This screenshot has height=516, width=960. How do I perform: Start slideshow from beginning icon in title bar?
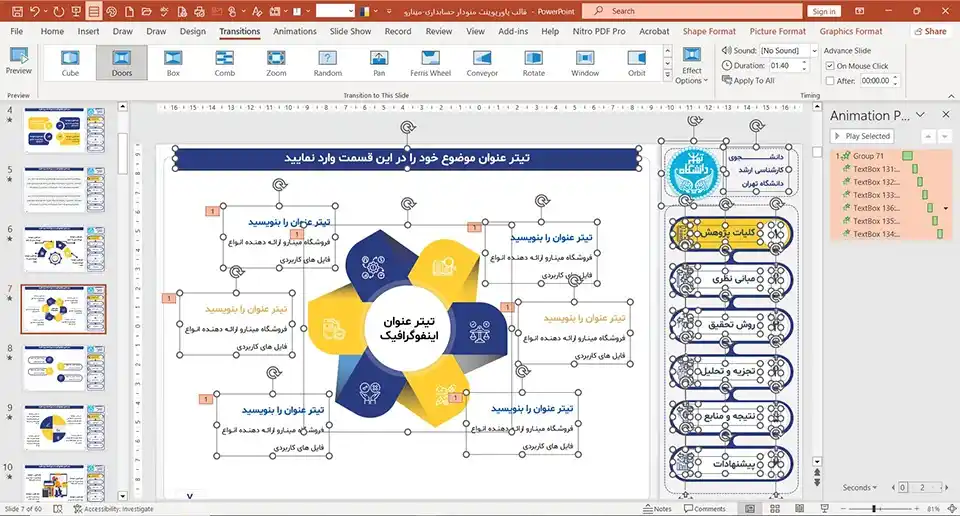[76, 11]
